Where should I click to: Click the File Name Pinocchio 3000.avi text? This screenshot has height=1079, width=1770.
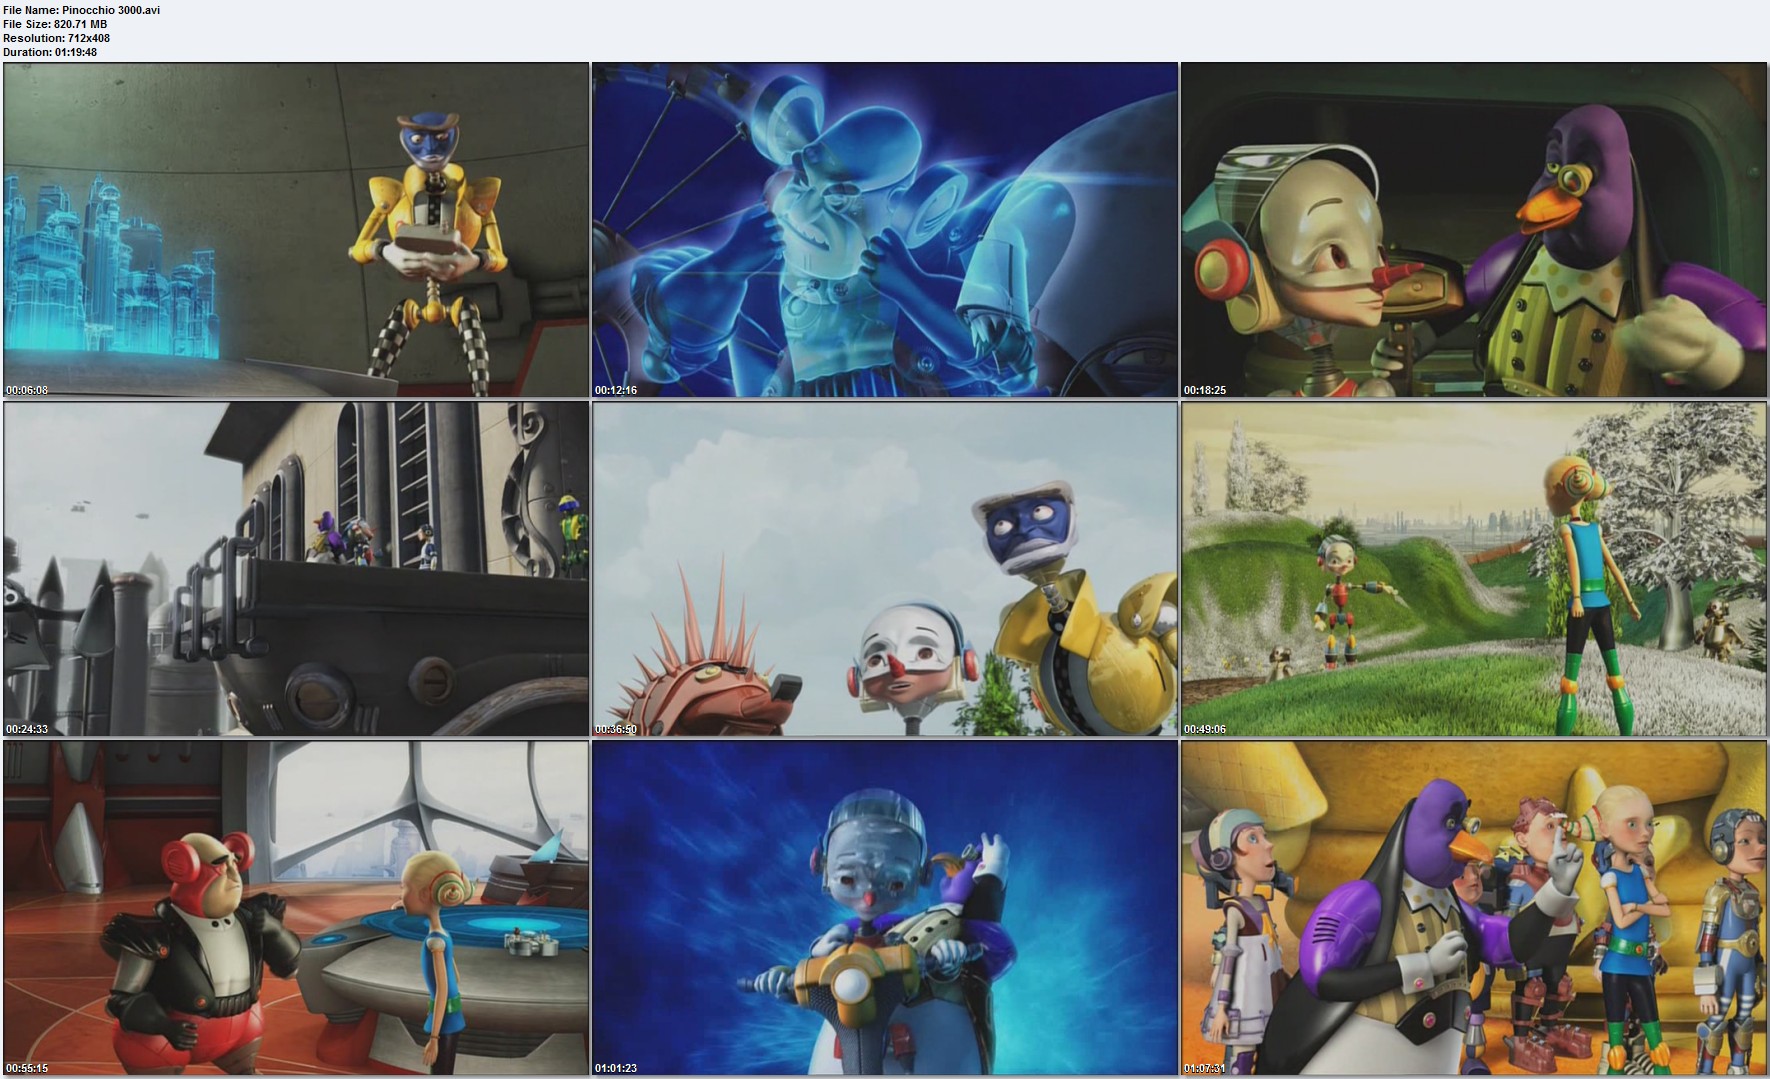[x=82, y=10]
